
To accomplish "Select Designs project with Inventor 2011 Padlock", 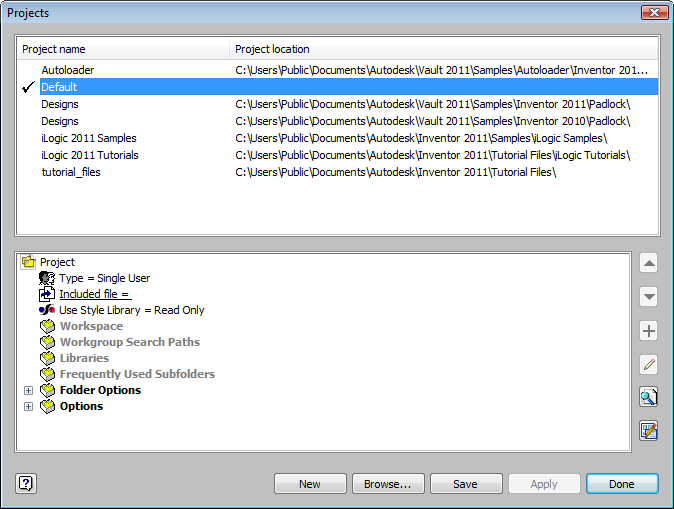I will 60,104.
